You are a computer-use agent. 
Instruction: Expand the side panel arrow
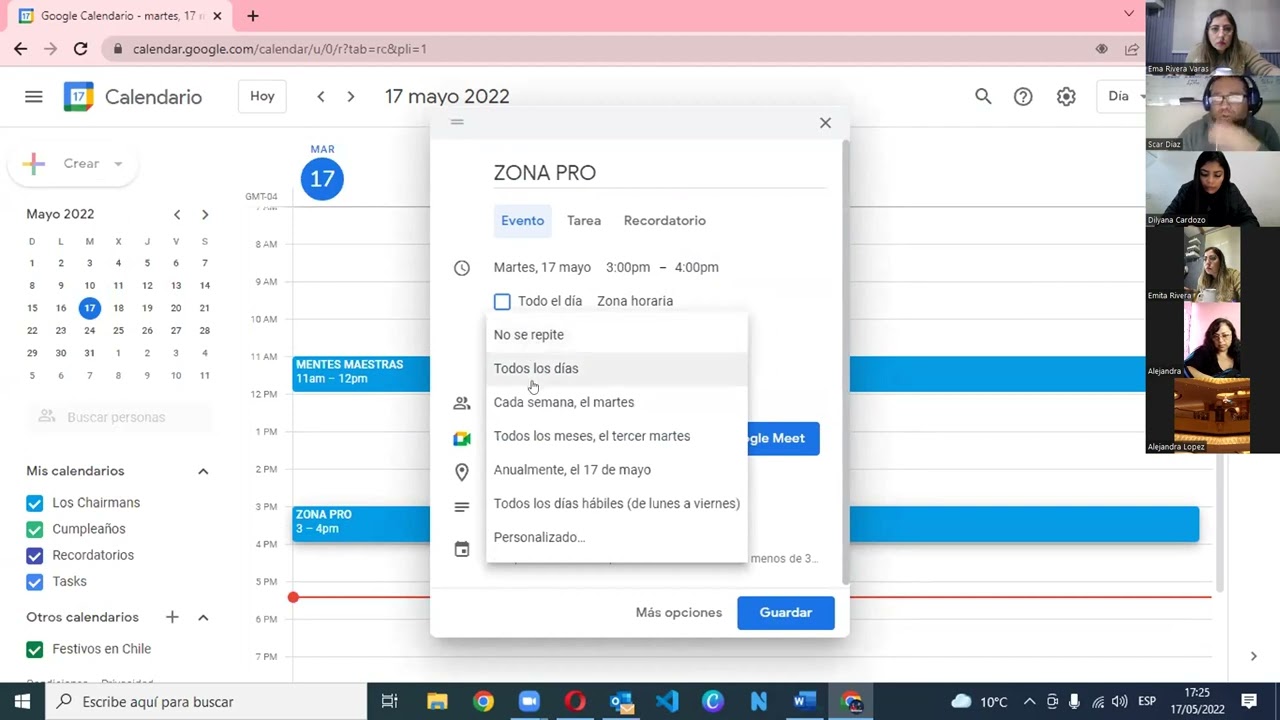click(1253, 656)
